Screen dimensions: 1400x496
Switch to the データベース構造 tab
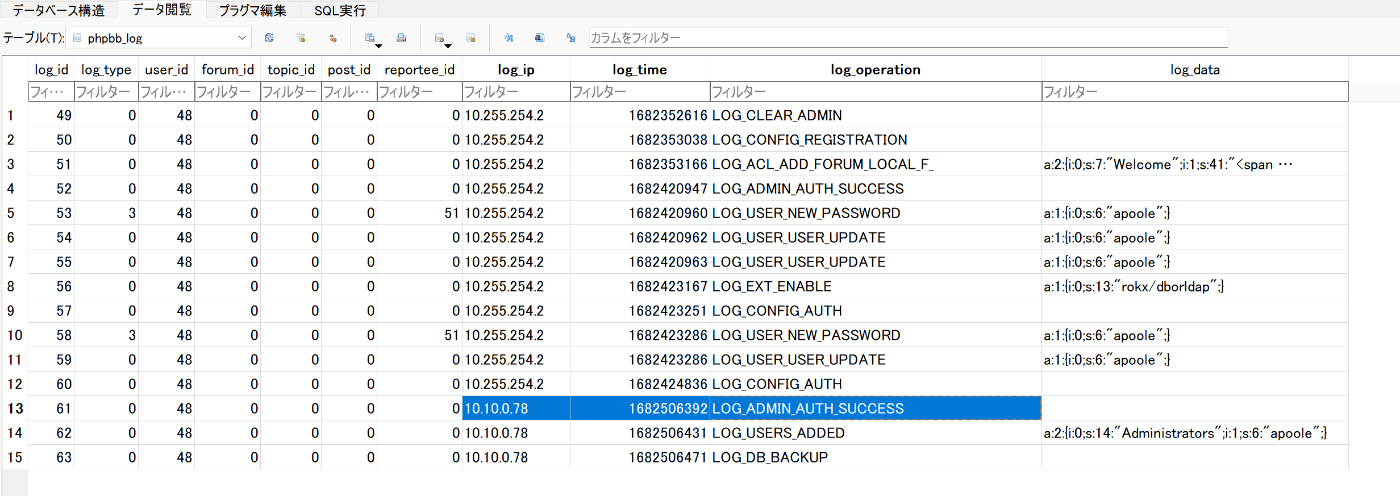(57, 11)
